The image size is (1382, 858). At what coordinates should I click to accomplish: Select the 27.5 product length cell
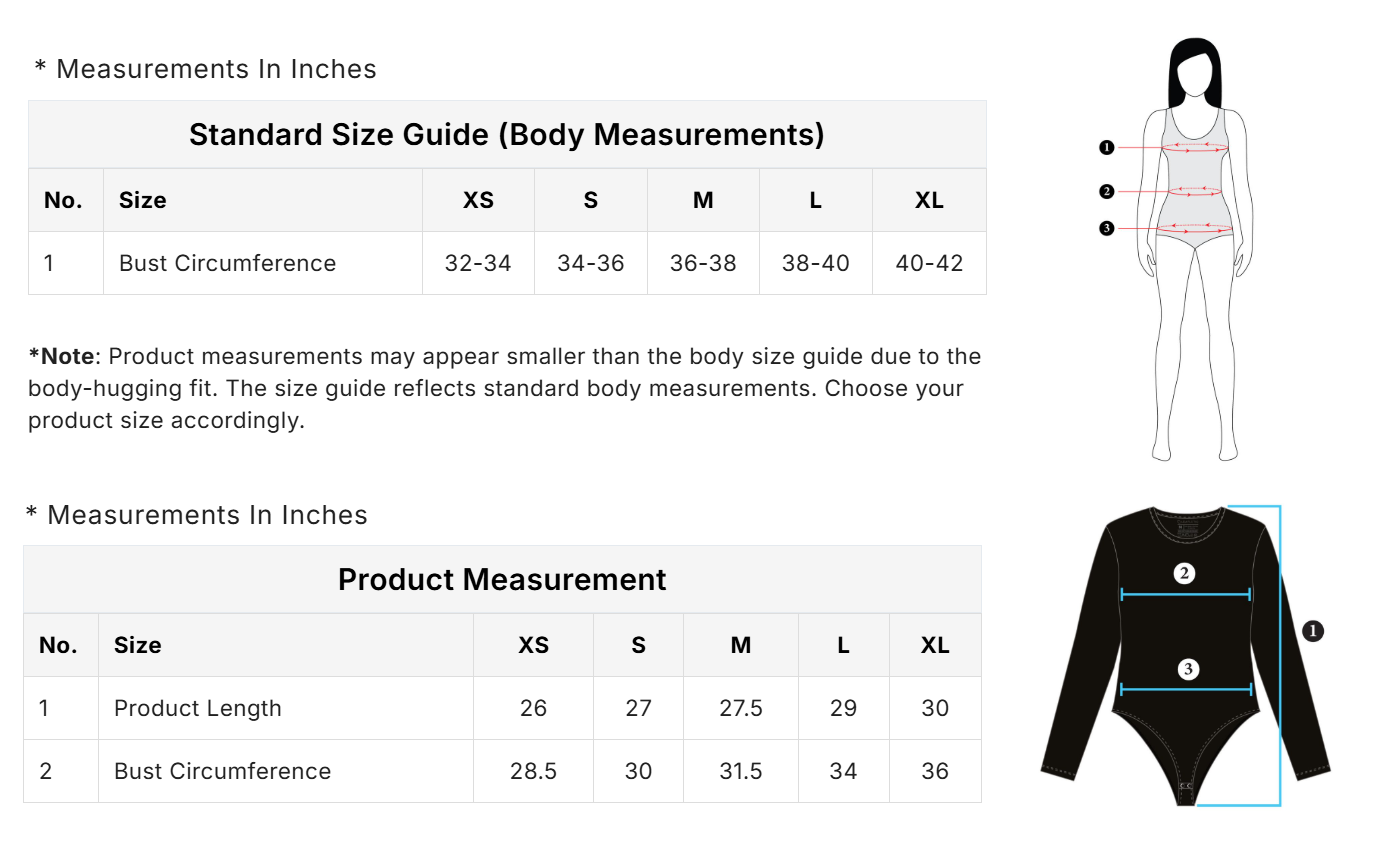pyautogui.click(x=741, y=708)
